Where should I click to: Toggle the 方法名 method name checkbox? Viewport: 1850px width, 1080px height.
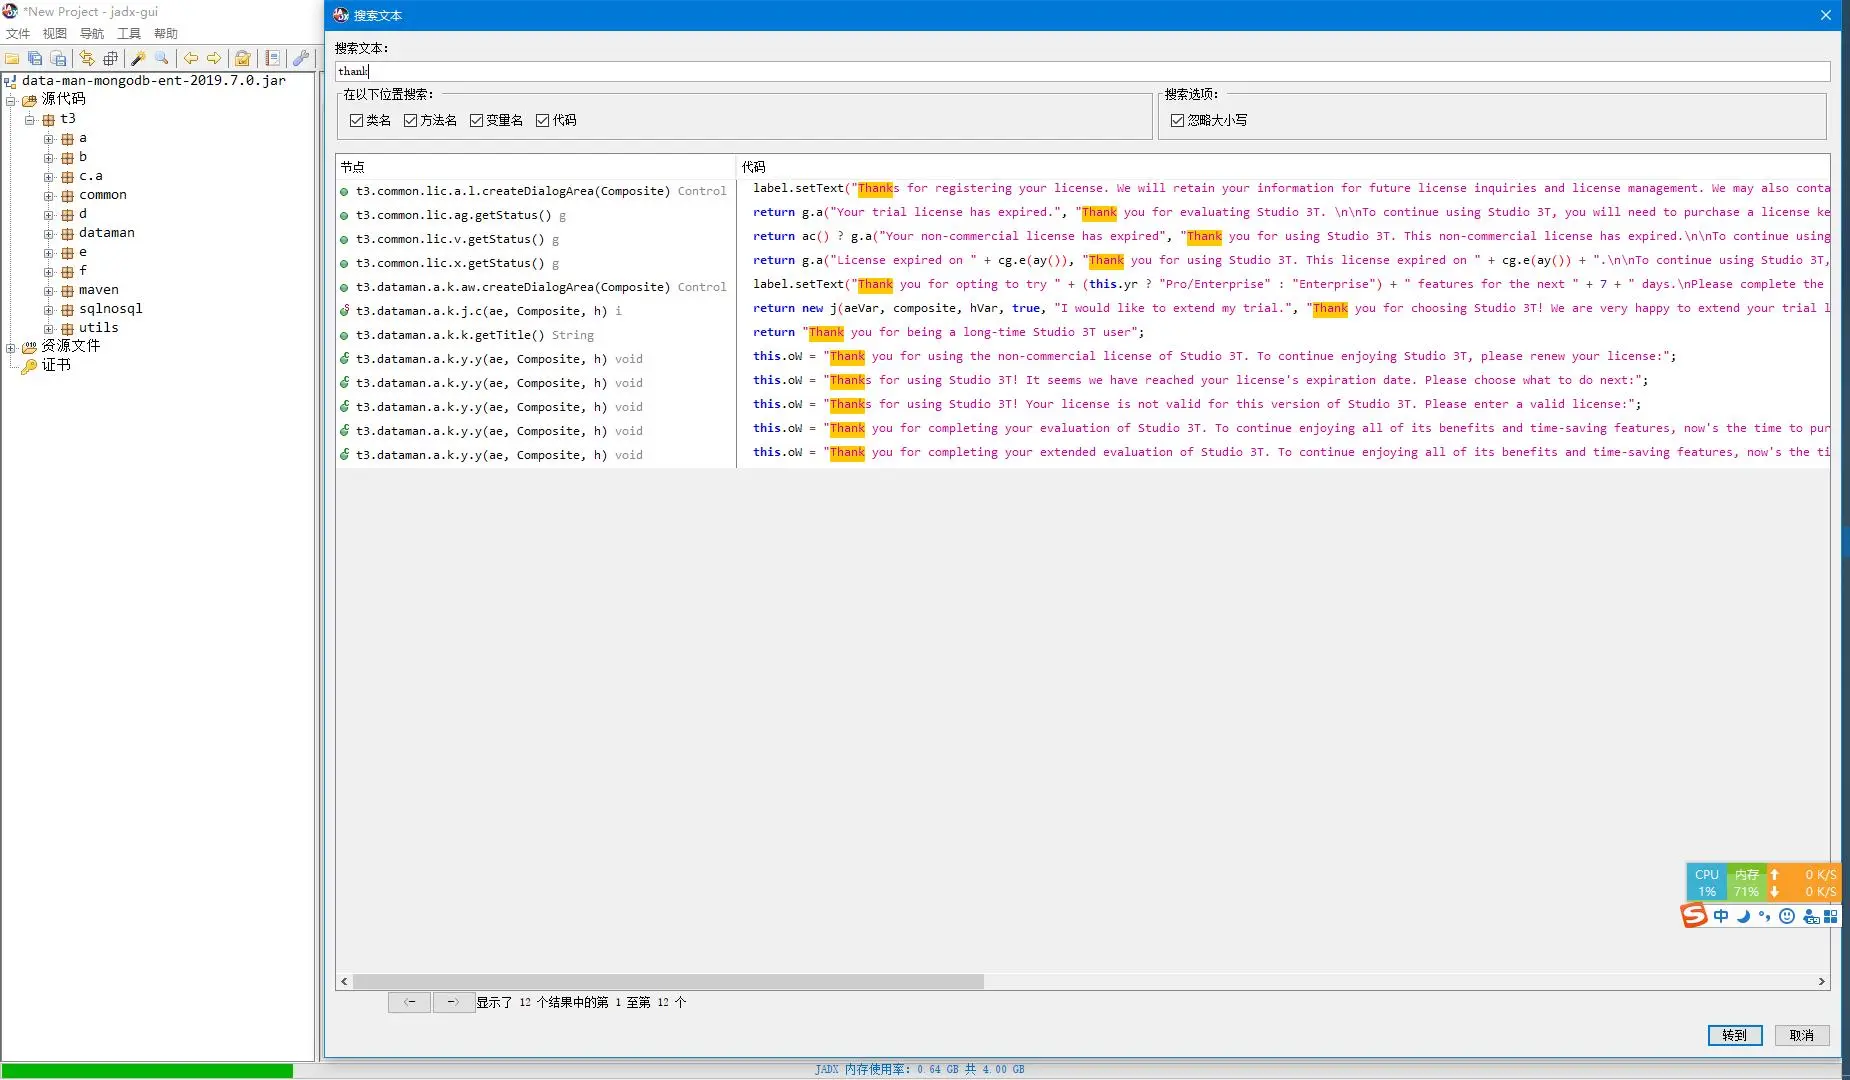410,120
